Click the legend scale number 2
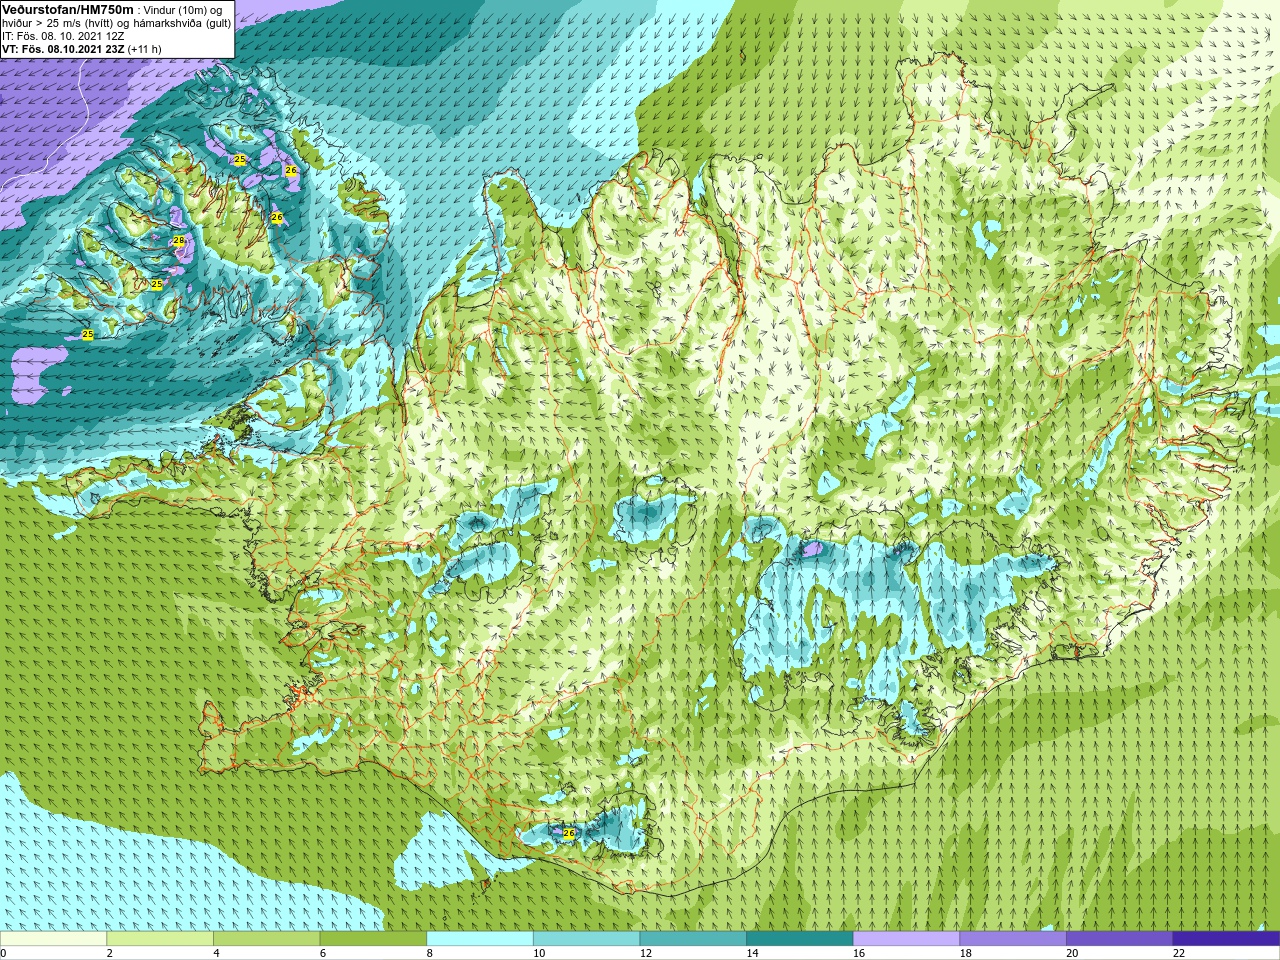 pos(110,953)
